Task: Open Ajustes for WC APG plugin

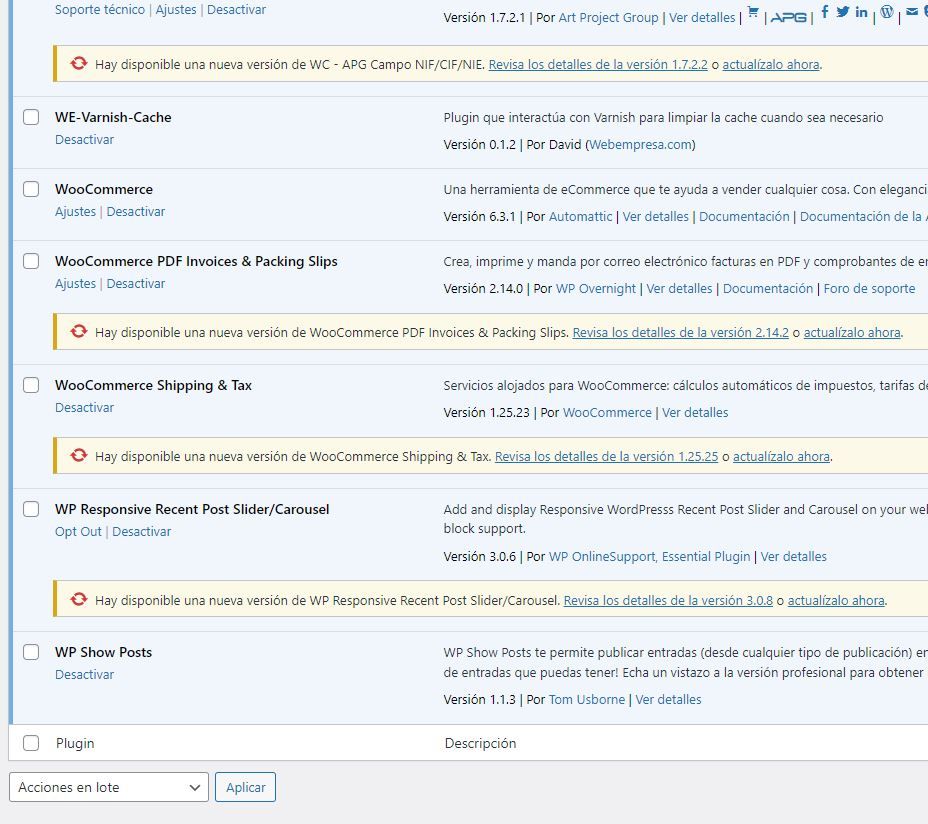Action: [x=176, y=9]
